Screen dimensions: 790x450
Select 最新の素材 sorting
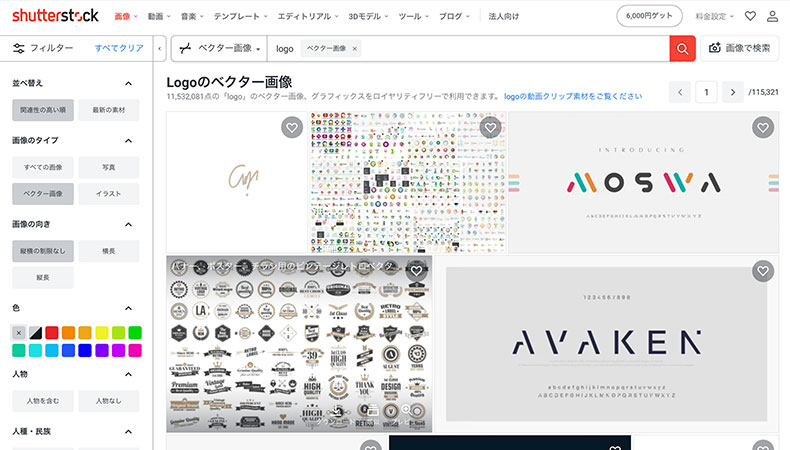pos(109,110)
